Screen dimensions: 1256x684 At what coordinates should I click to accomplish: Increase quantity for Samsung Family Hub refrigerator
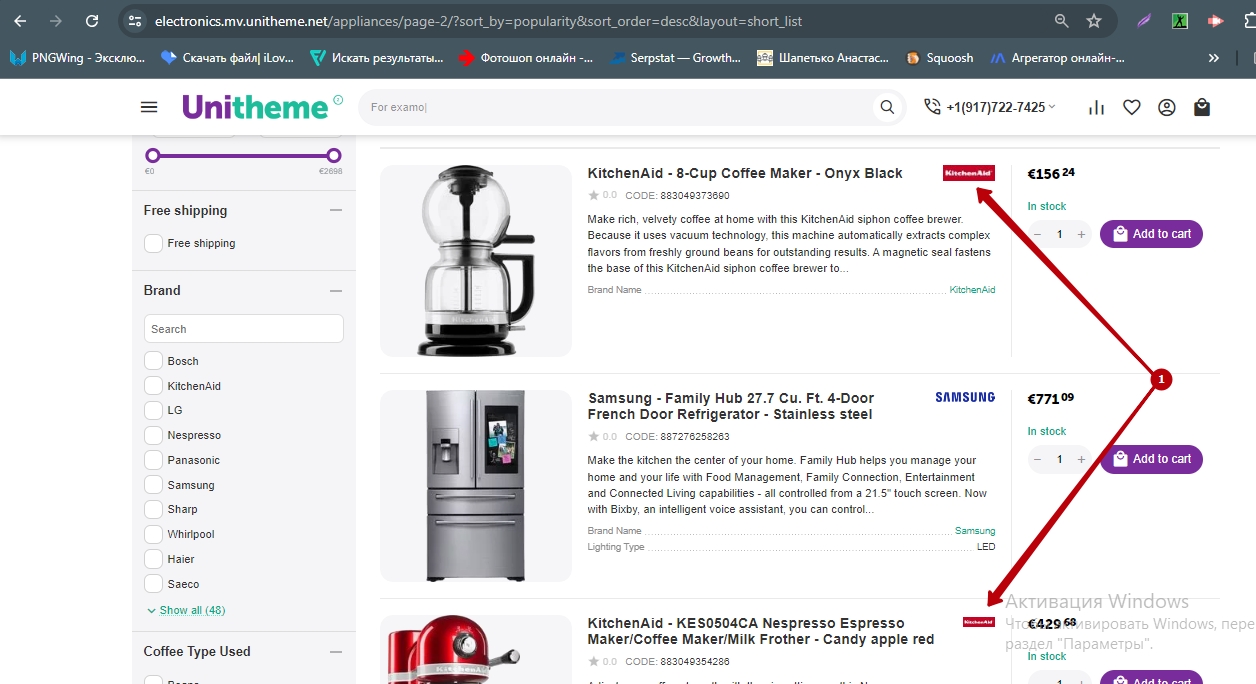click(1081, 459)
